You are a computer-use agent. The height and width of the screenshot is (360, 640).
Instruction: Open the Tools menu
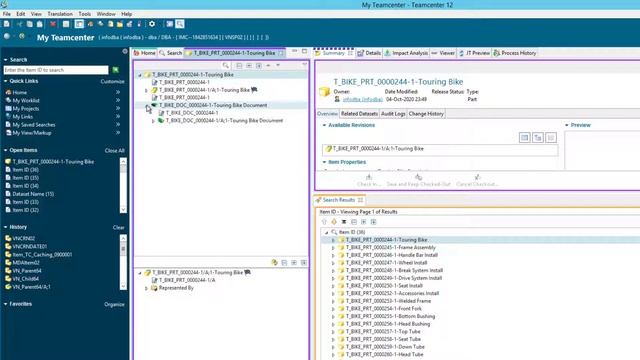pos(84,14)
